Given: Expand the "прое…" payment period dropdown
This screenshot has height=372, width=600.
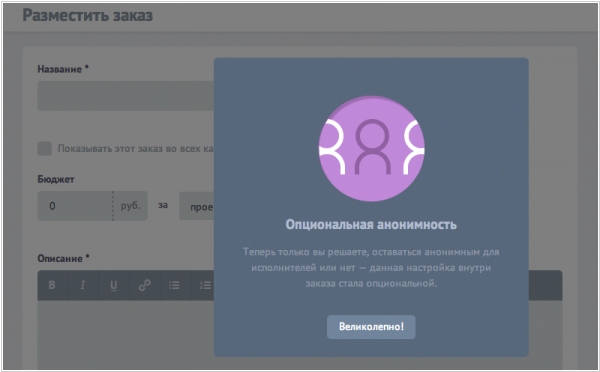Looking at the screenshot, I should pyautogui.click(x=196, y=206).
